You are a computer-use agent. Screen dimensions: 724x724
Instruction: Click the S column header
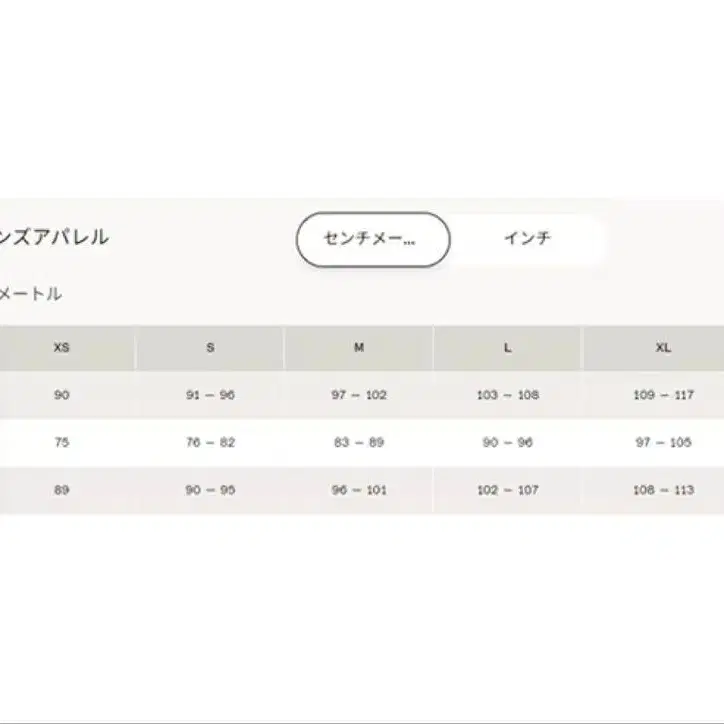click(210, 348)
